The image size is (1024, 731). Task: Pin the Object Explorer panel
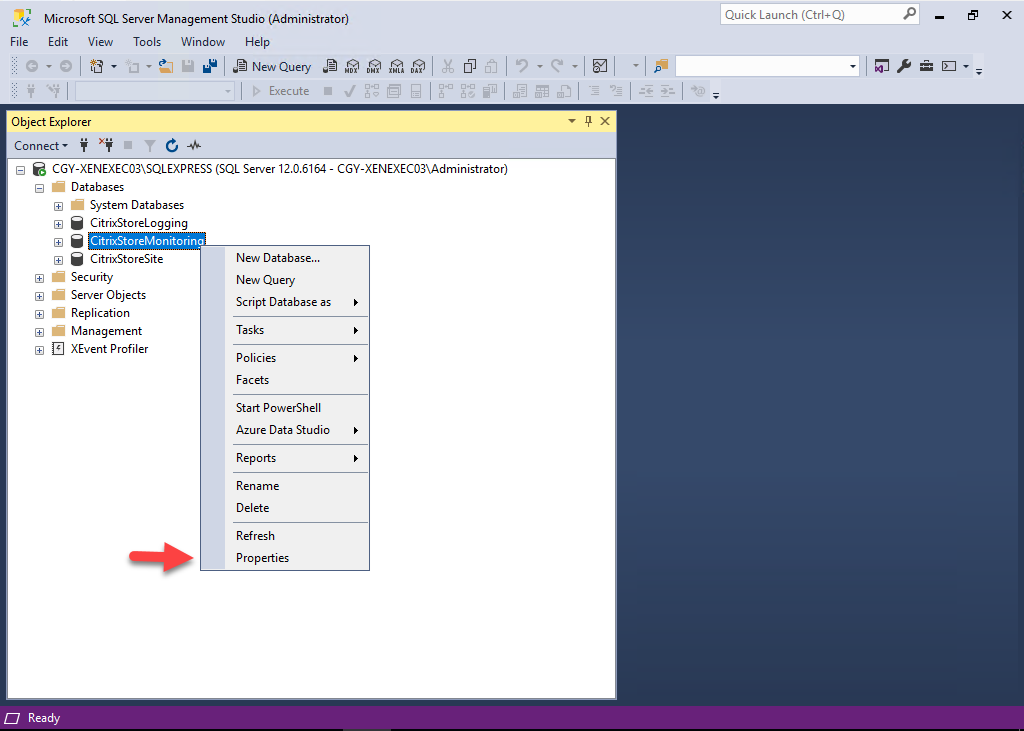(588, 121)
